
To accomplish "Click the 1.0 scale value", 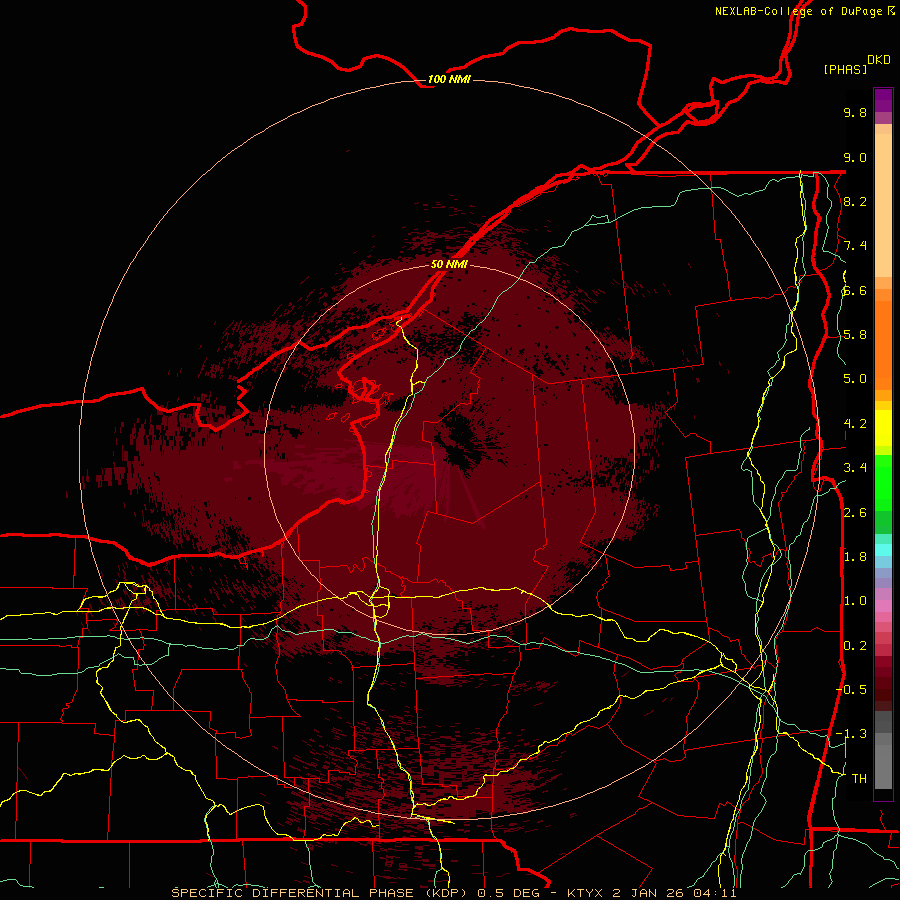I will pos(855,601).
